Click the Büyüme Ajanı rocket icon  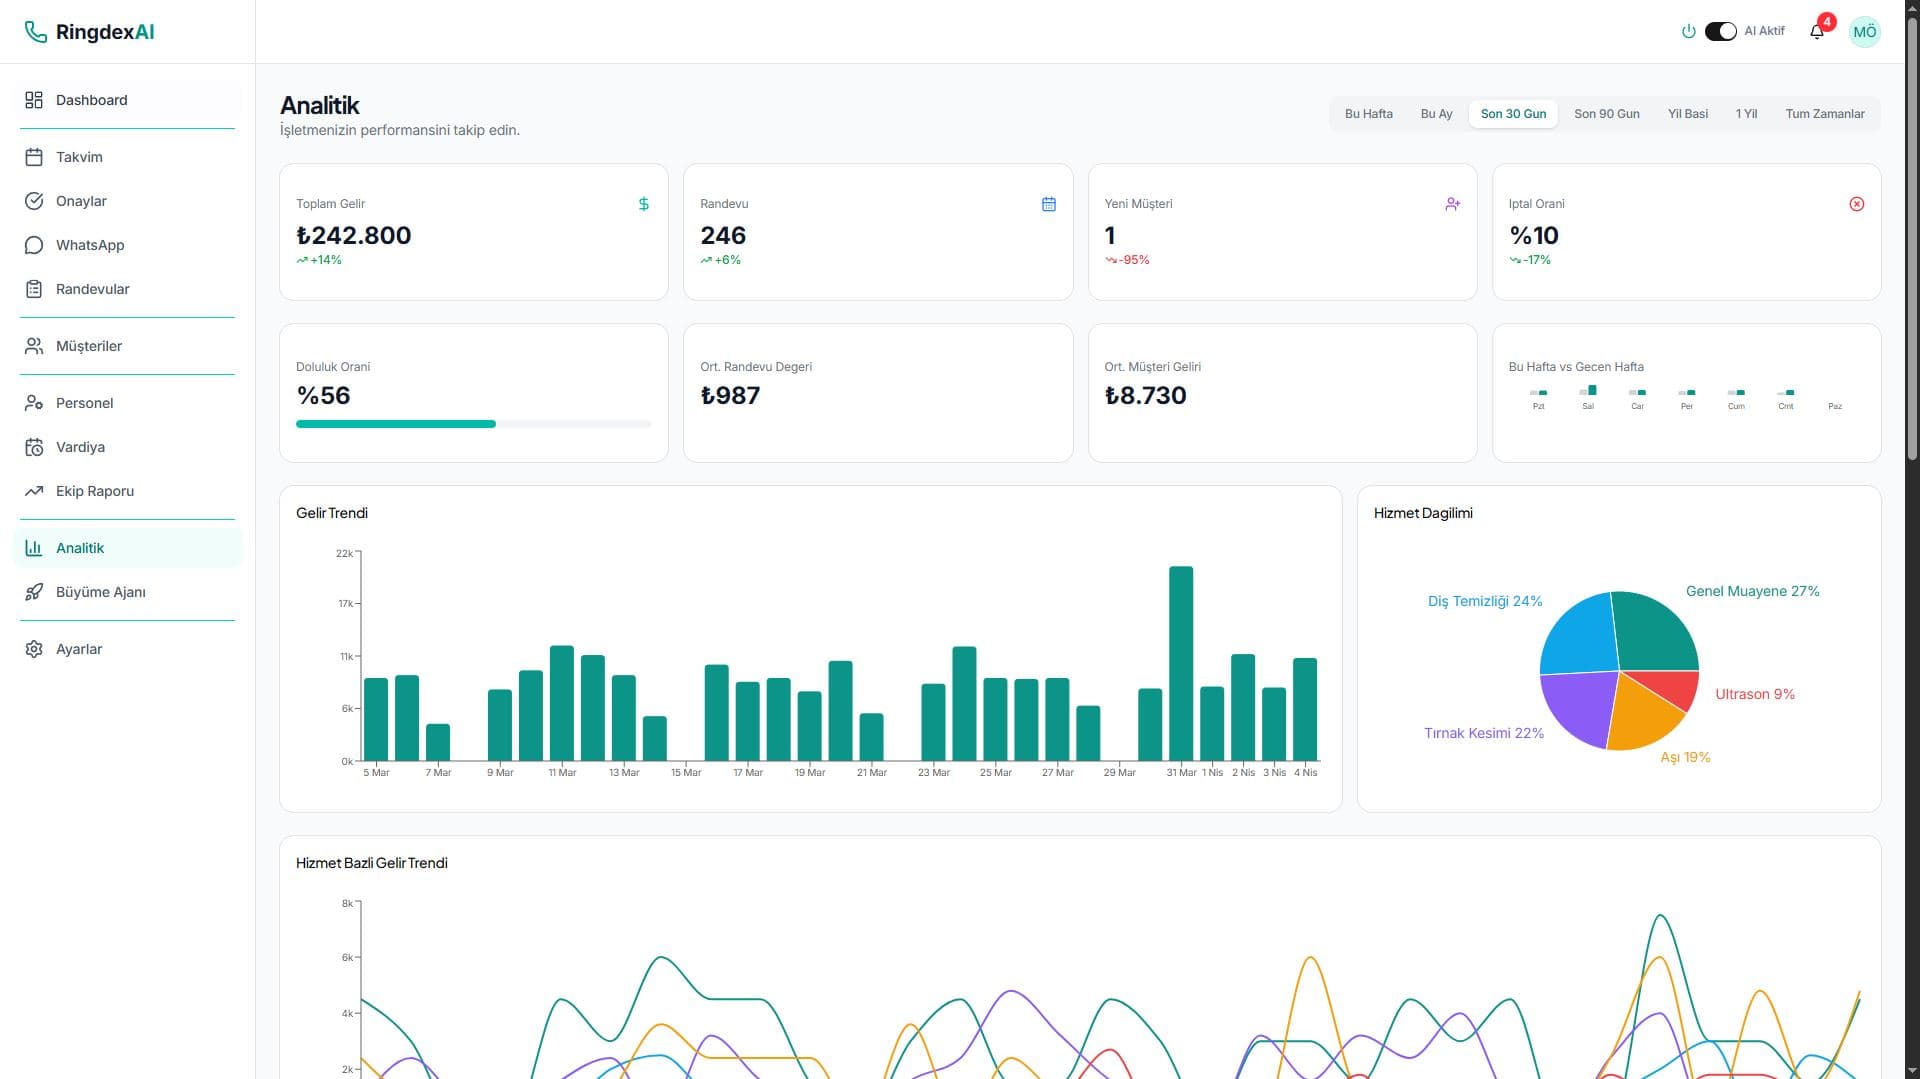click(34, 592)
